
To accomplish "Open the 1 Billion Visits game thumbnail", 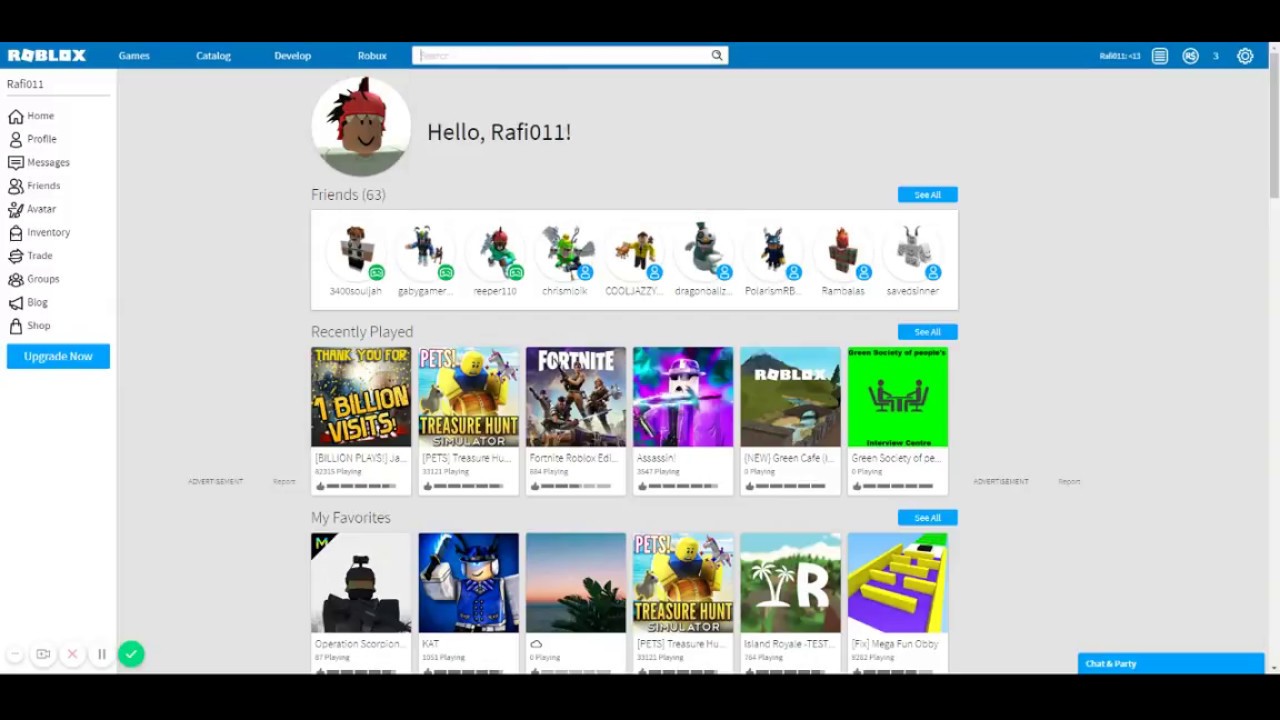I will (x=361, y=397).
